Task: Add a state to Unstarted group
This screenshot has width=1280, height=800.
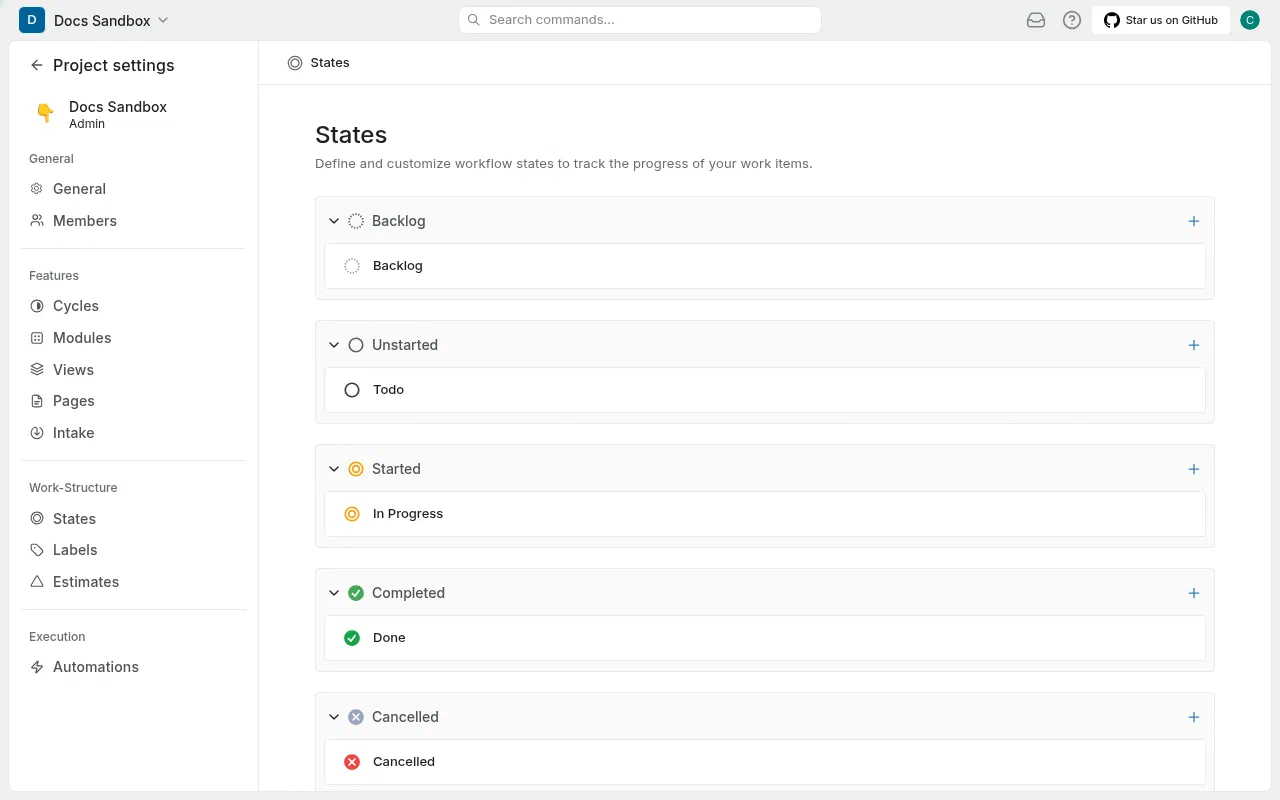Action: (1194, 345)
